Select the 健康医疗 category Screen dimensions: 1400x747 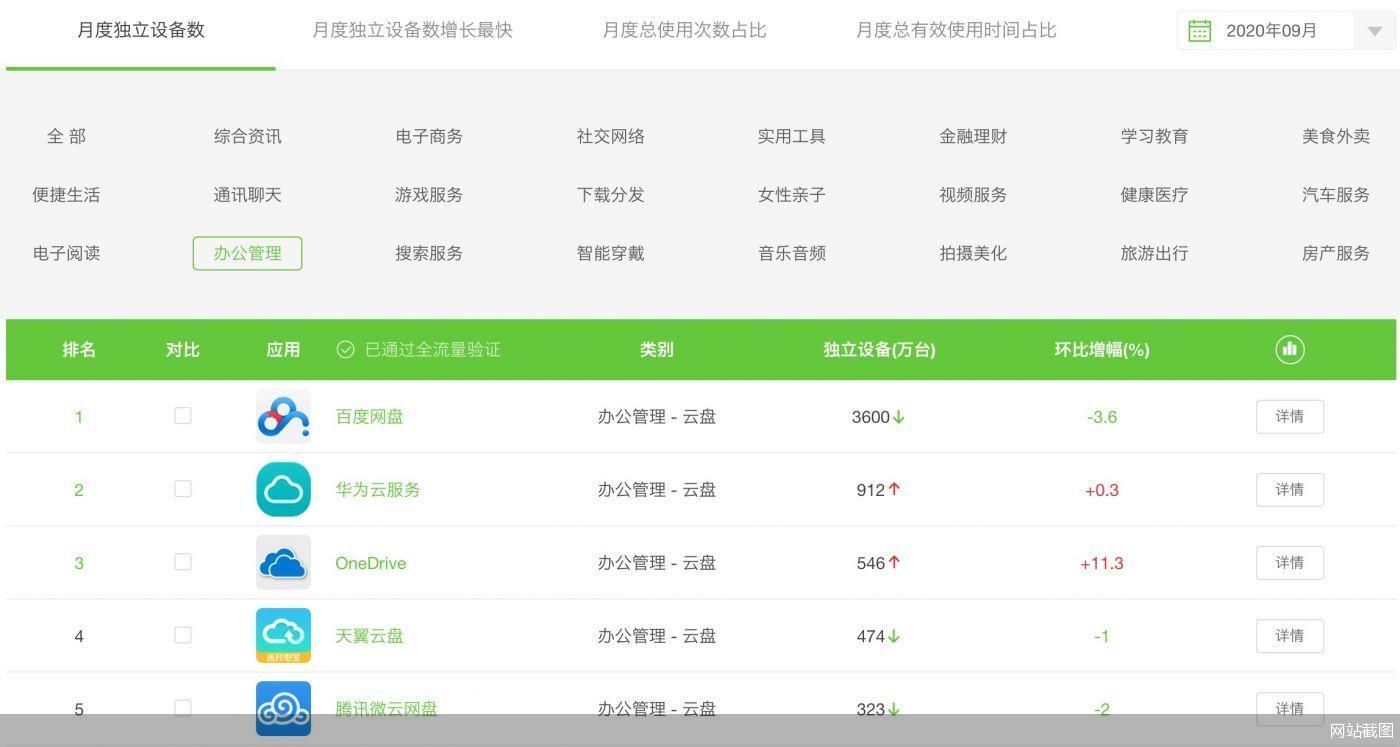pos(1154,195)
